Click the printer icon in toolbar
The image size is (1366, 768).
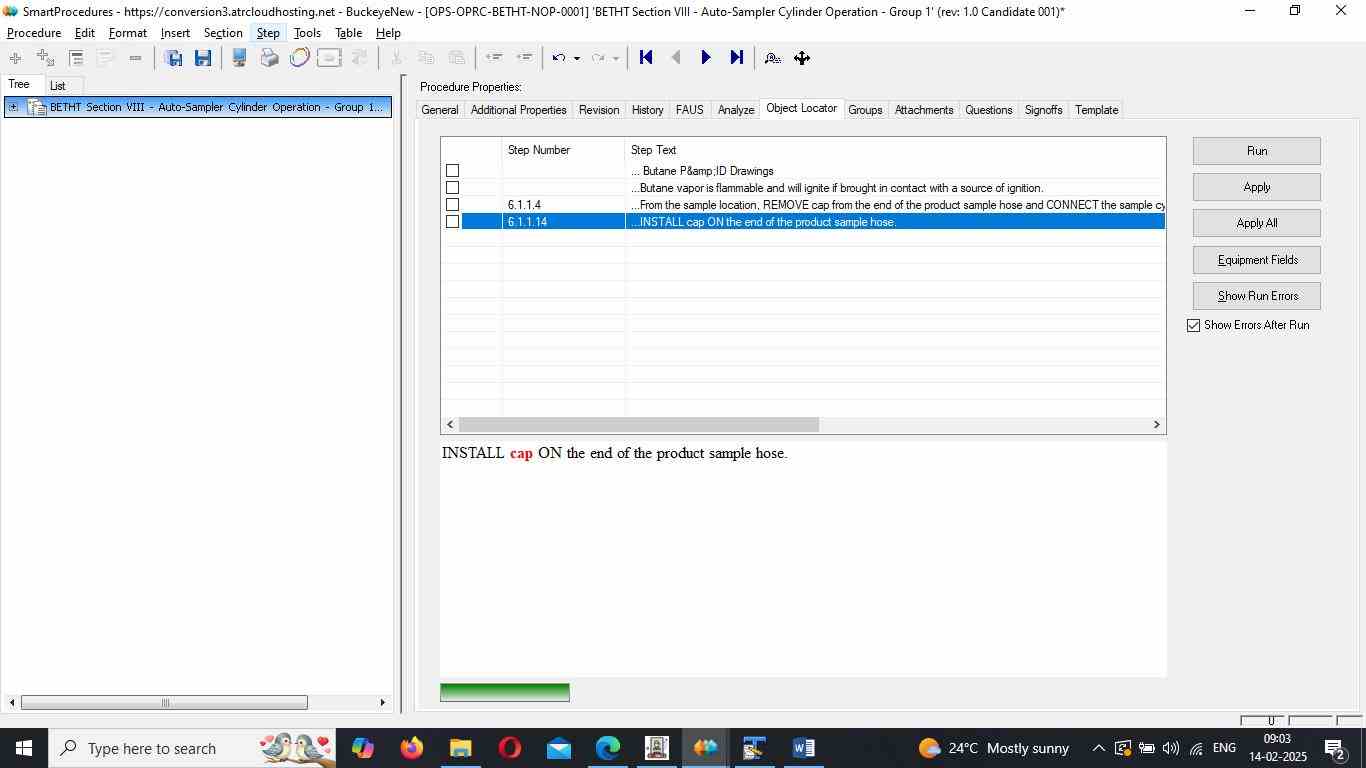click(269, 58)
